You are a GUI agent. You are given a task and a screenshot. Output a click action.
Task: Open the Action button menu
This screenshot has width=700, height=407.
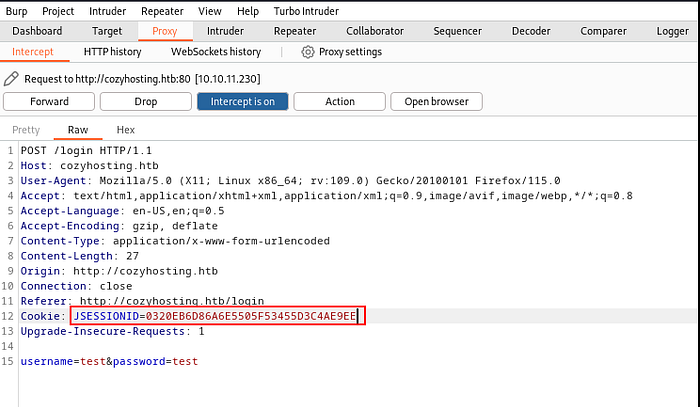(x=340, y=101)
